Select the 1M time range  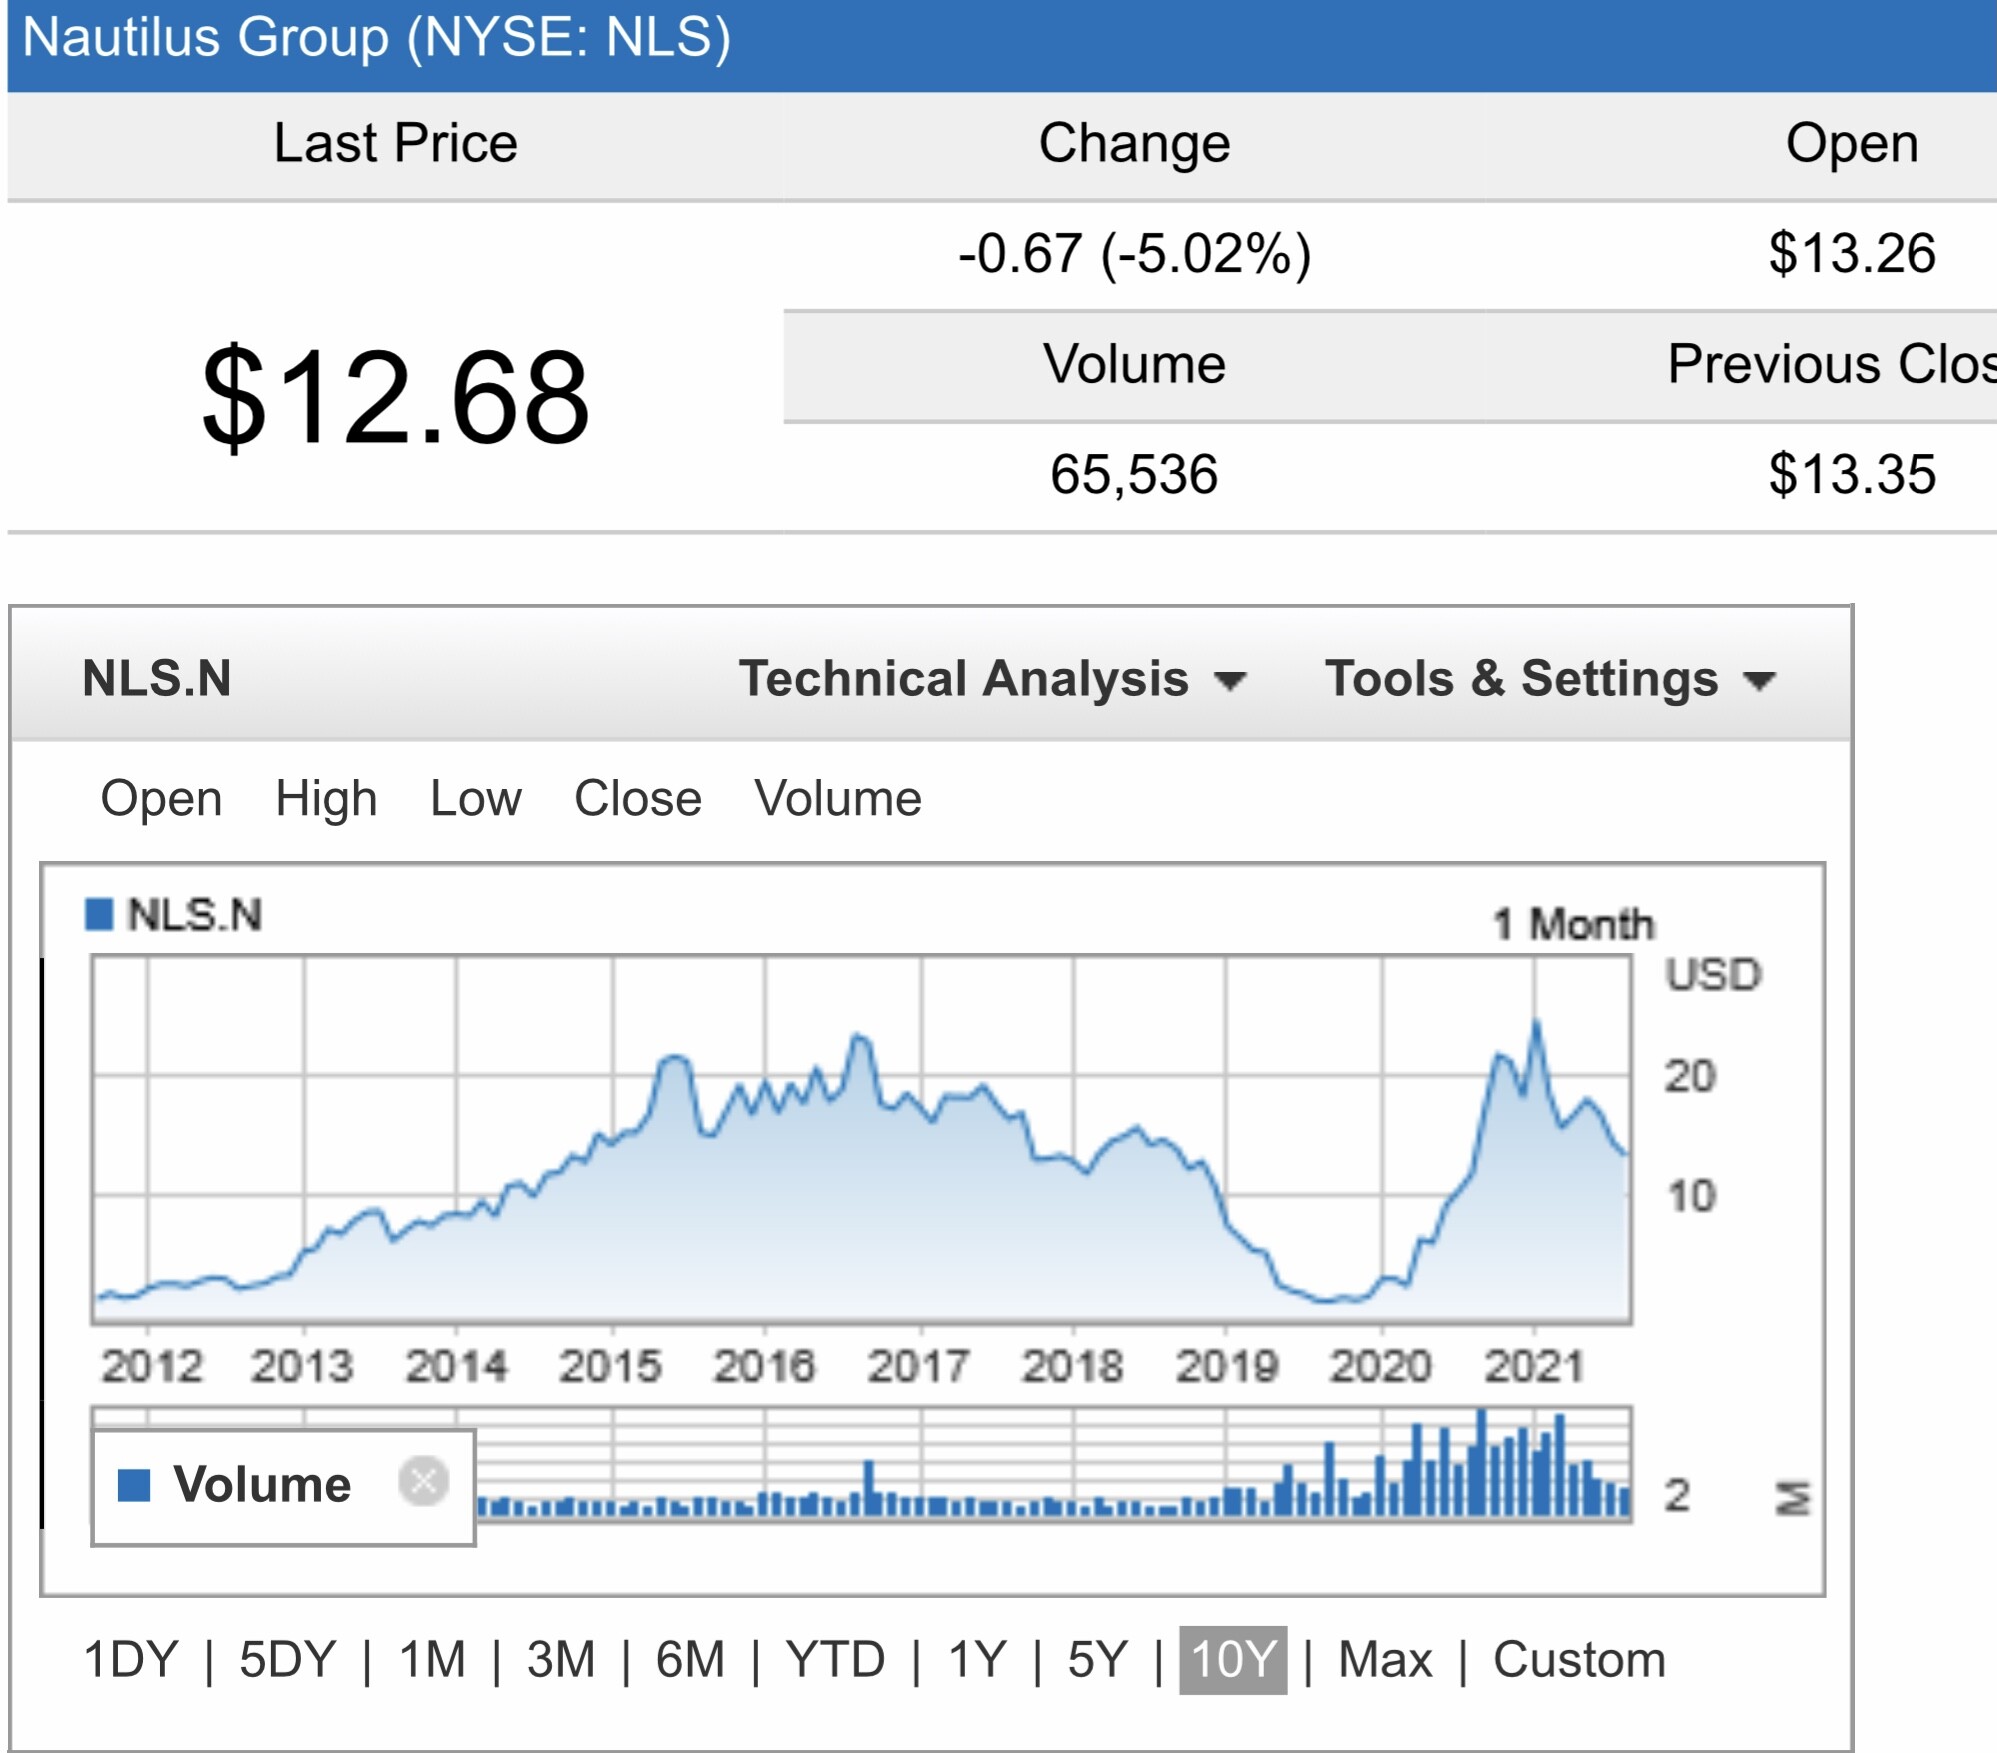pos(432,1660)
